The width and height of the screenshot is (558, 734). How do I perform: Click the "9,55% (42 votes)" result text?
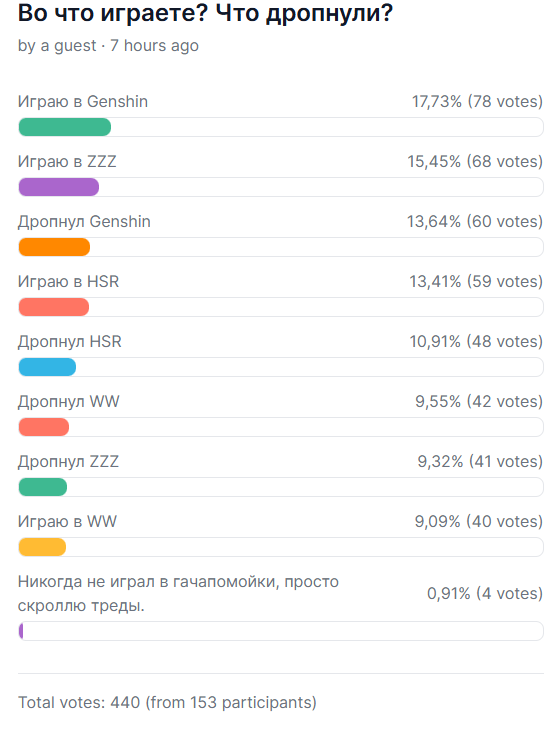tap(479, 402)
